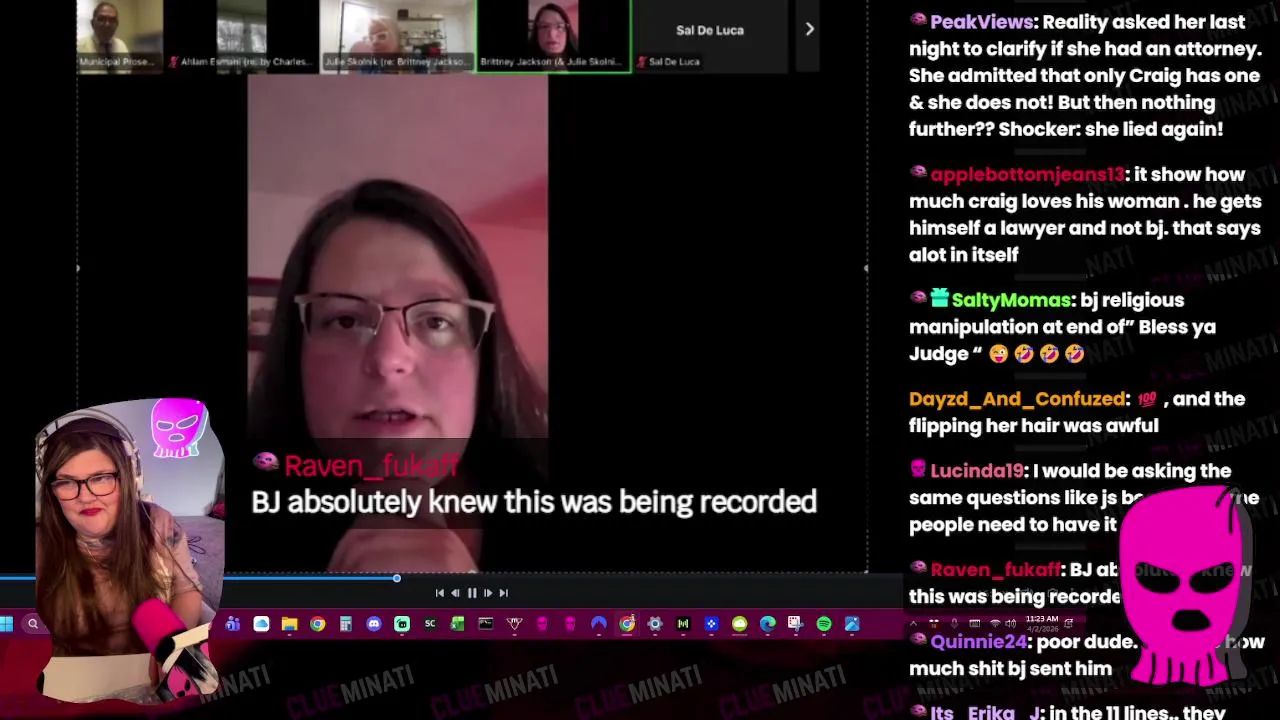The width and height of the screenshot is (1280, 720).
Task: Open the green M app on the taskbar
Action: pyautogui.click(x=683, y=624)
